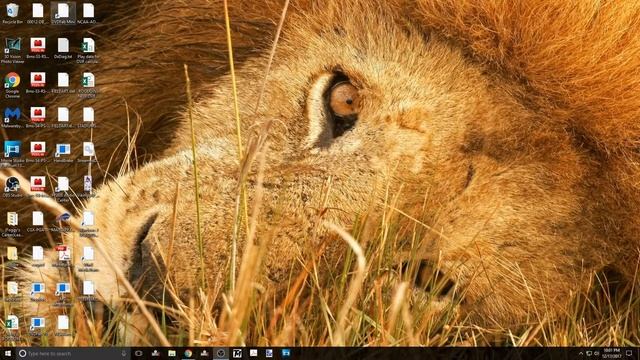Select the NCAA-AD file on the desktop

[88, 13]
